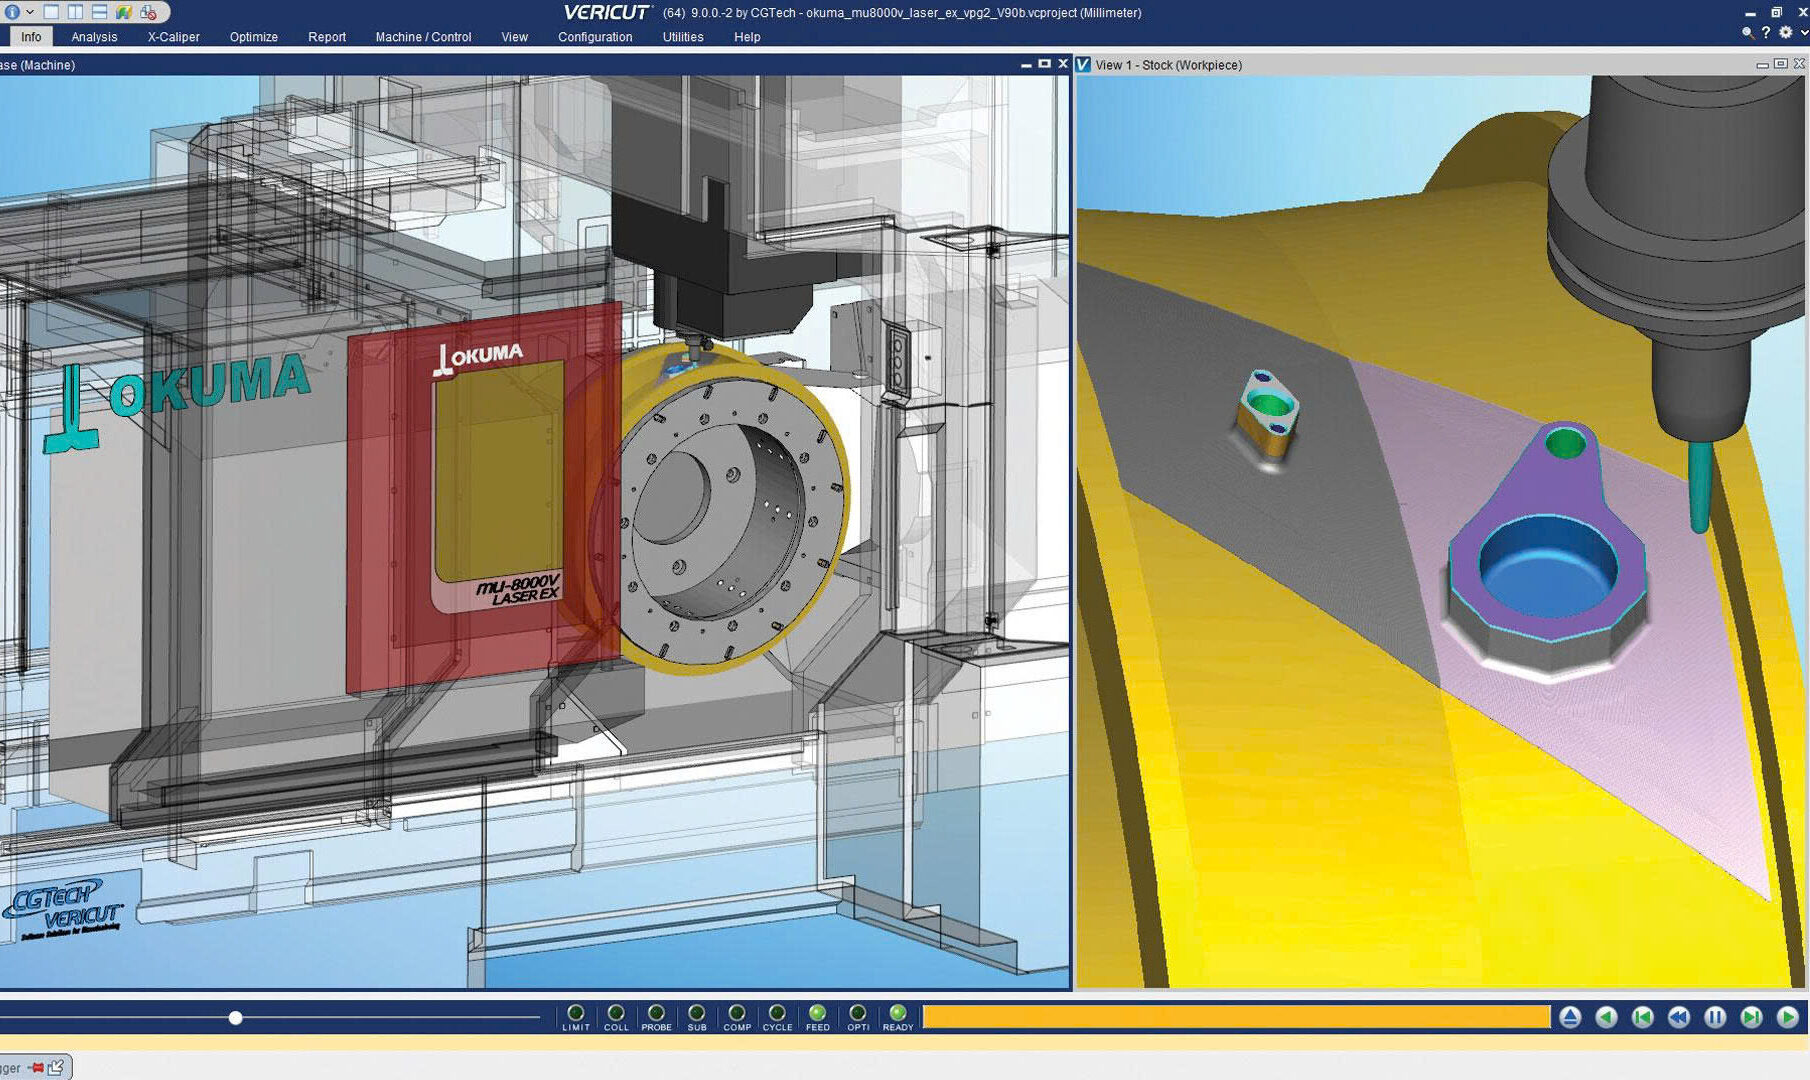Screen dimensions: 1810x1080
Task: Click the colorful cut model color icon
Action: (124, 12)
